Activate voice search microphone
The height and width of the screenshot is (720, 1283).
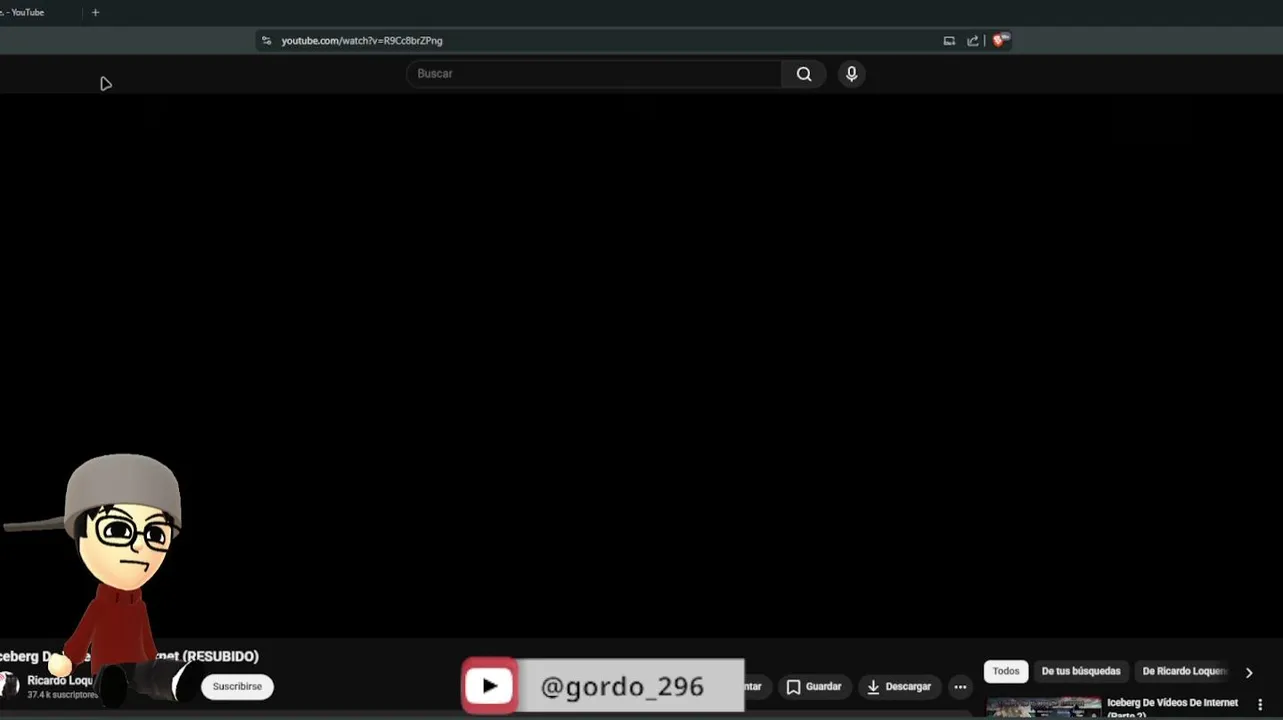click(x=851, y=74)
